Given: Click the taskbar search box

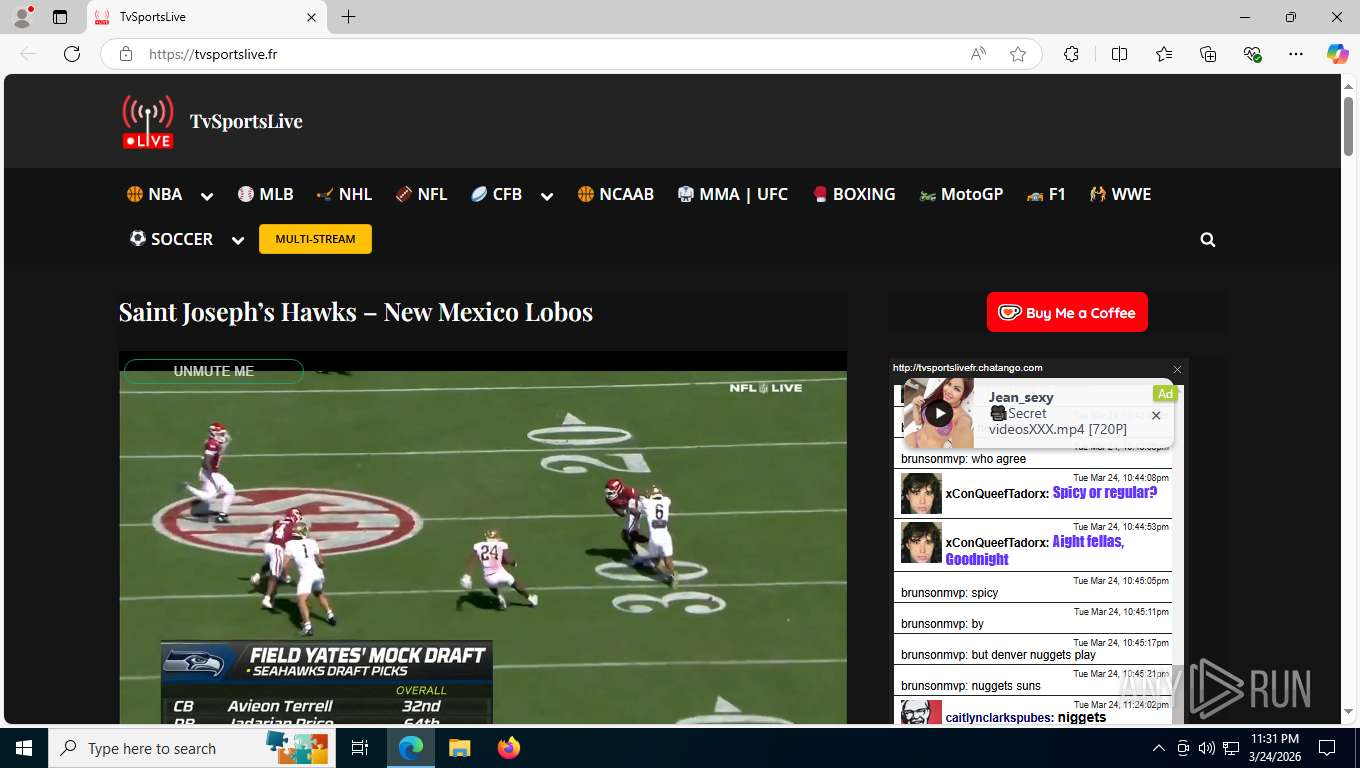Looking at the screenshot, I should 192,748.
